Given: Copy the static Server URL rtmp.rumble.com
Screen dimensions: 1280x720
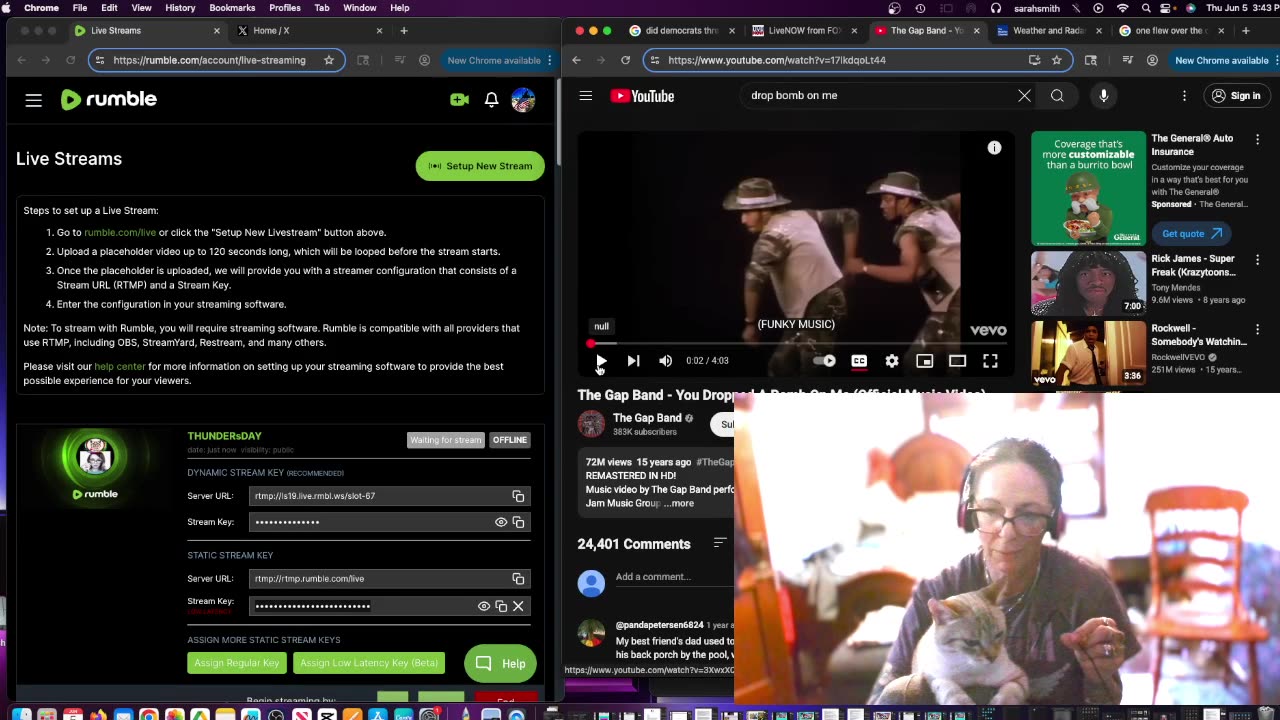Looking at the screenshot, I should 518,579.
